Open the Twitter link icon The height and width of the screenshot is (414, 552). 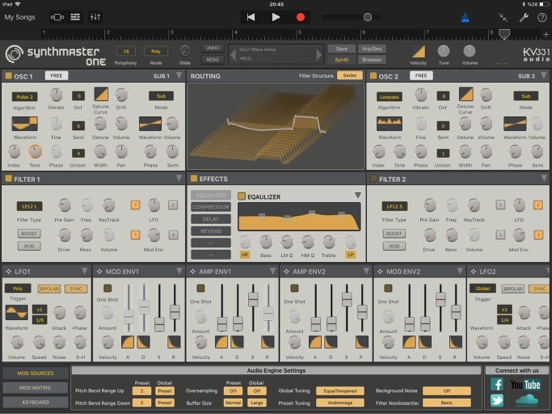click(x=497, y=401)
